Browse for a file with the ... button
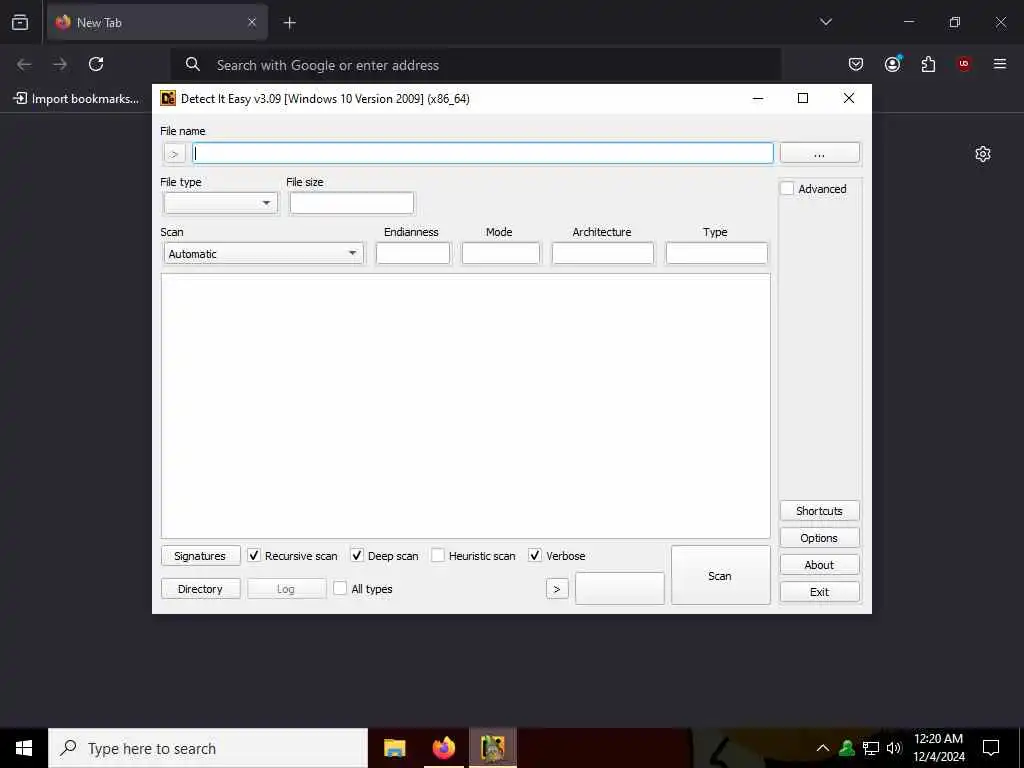Viewport: 1024px width, 768px height. (x=820, y=153)
